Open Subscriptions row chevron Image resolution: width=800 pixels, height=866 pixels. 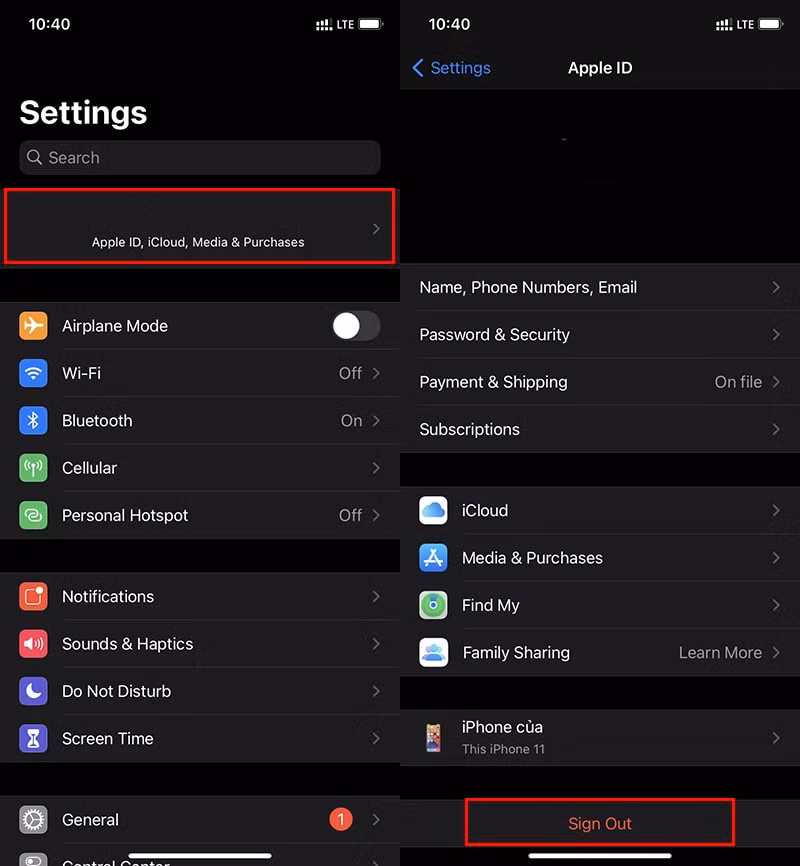coord(776,429)
